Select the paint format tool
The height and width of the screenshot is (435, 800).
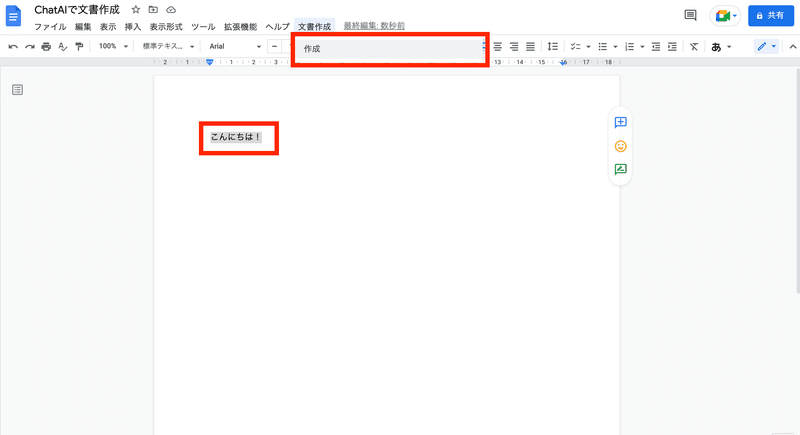point(79,47)
